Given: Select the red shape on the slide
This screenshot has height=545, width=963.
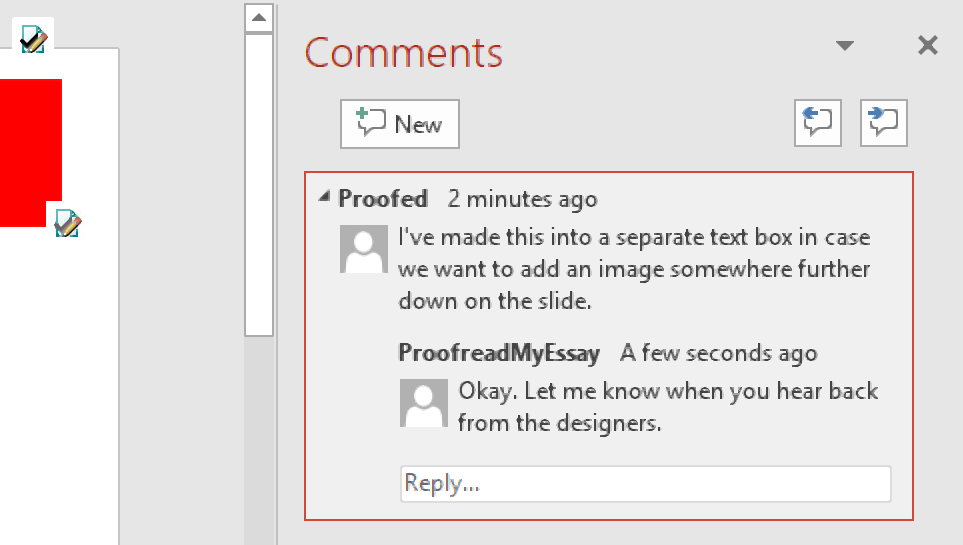Looking at the screenshot, I should tap(30, 150).
